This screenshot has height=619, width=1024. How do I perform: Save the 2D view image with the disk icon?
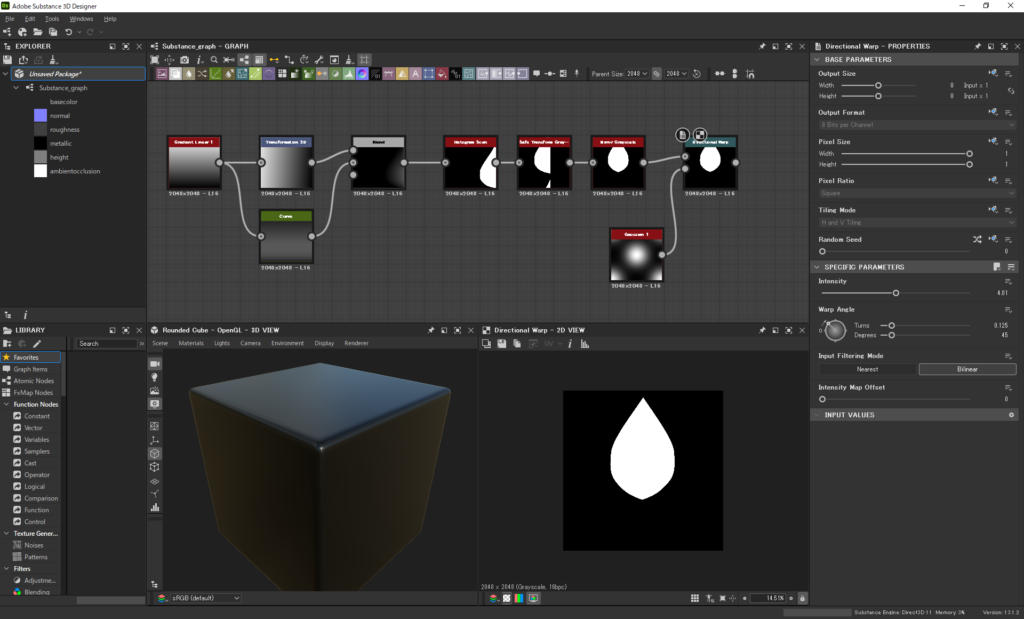point(502,343)
